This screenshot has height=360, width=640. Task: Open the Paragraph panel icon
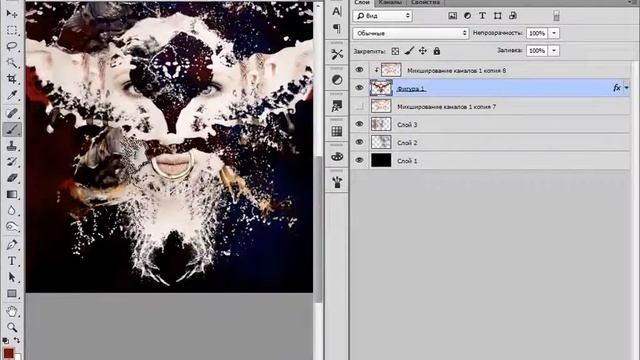pyautogui.click(x=337, y=28)
